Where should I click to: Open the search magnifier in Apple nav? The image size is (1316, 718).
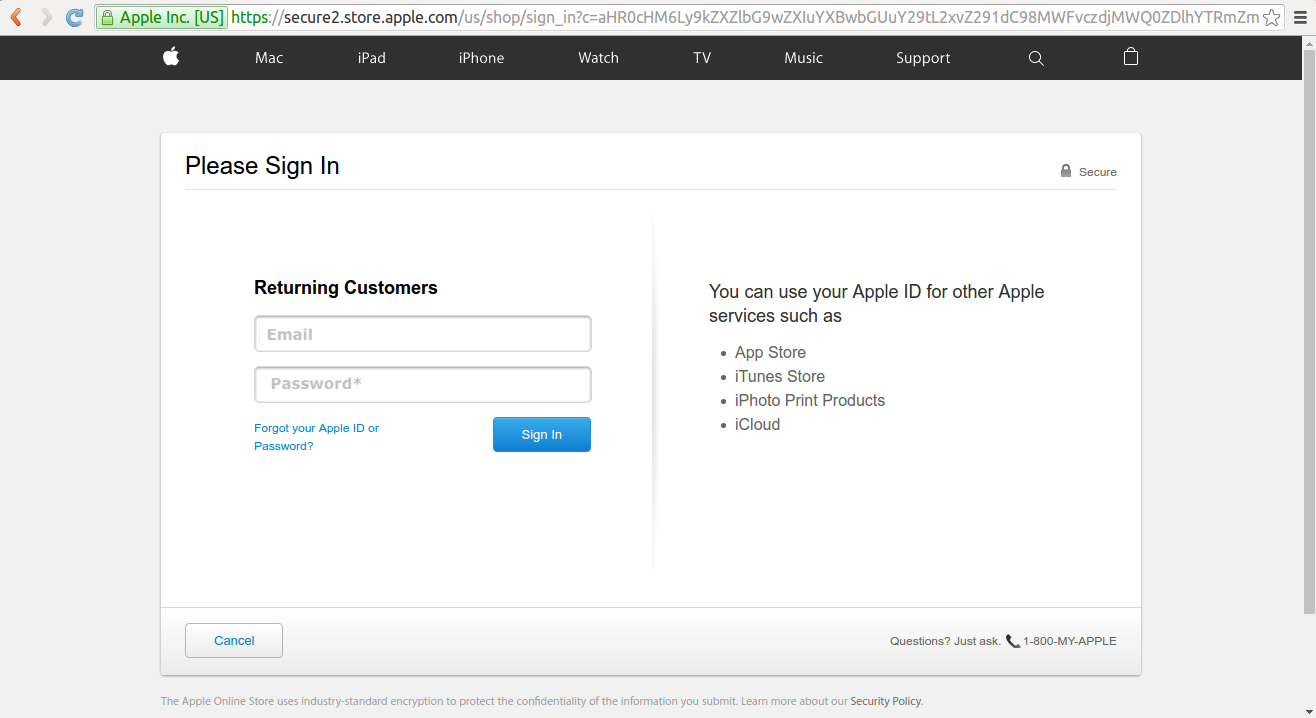[1036, 58]
